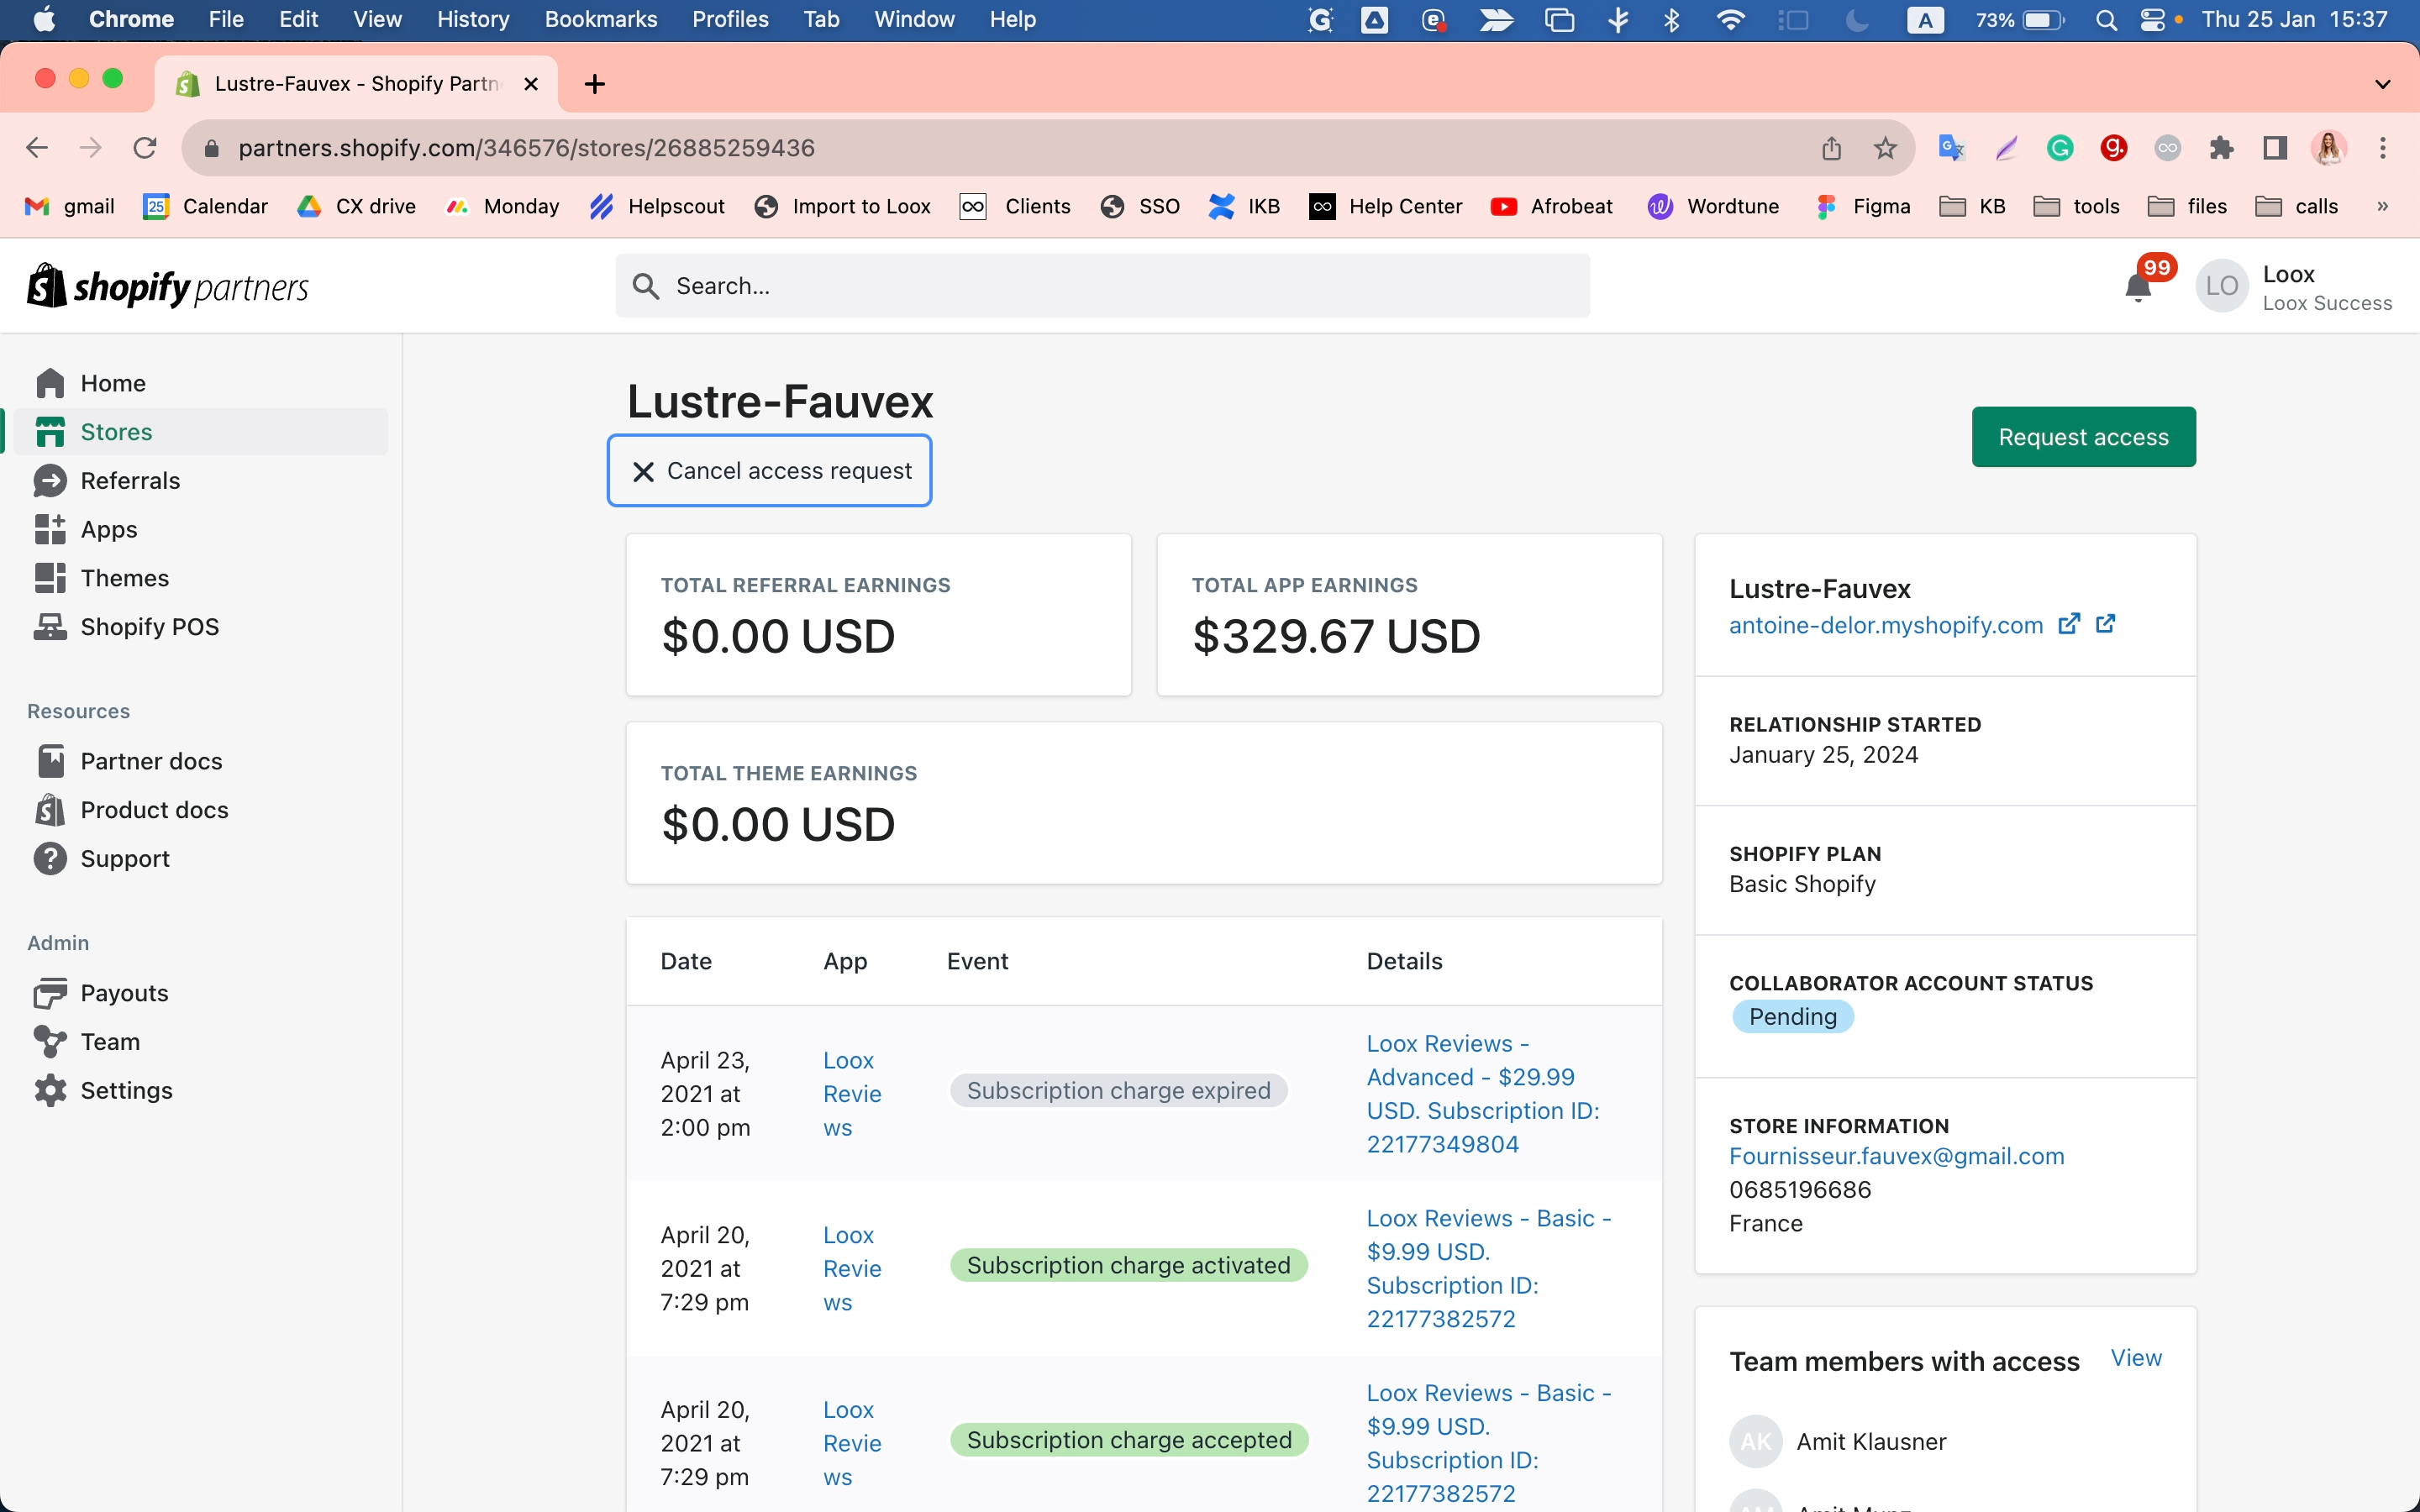Open Chrome extensions puzzle icon

point(2221,148)
